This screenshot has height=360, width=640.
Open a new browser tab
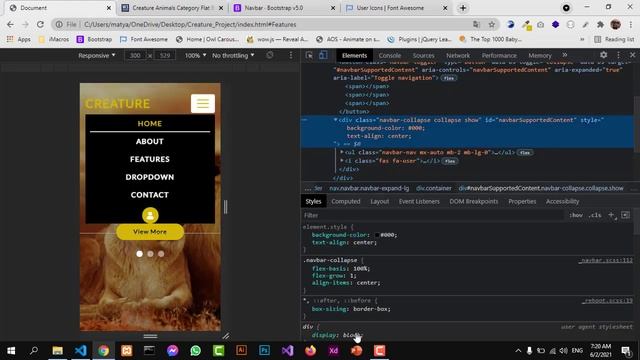463,8
